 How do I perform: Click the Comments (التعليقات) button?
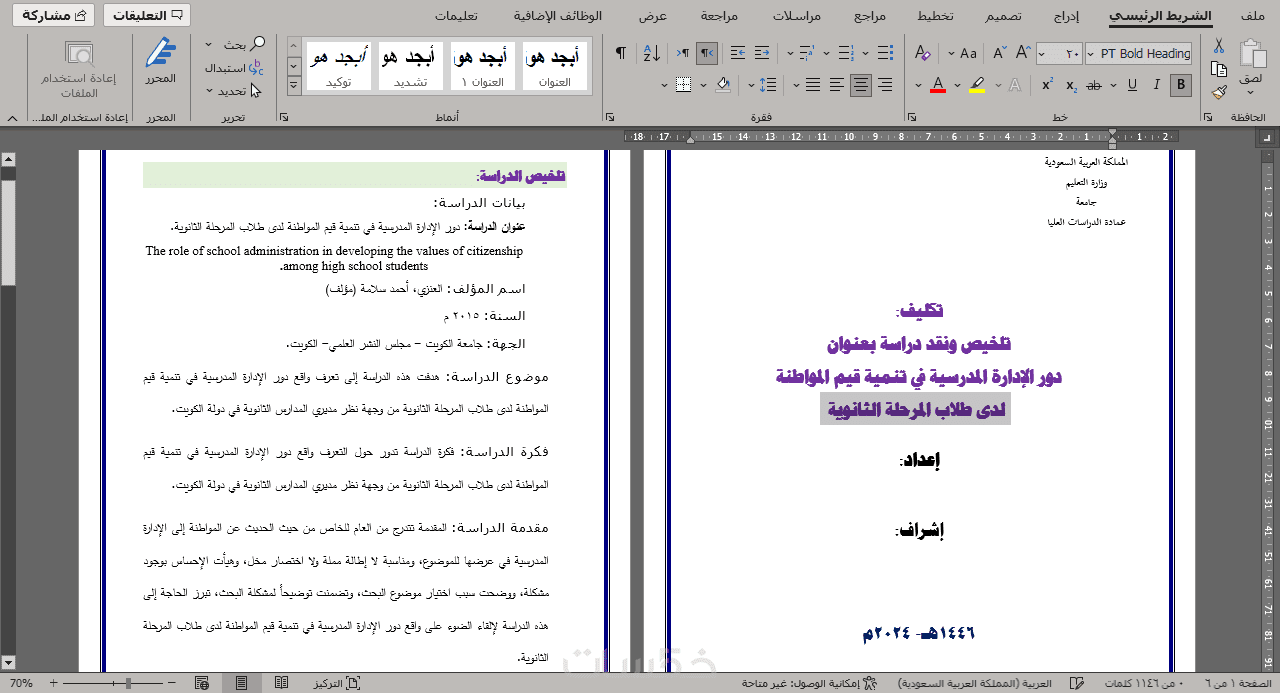[147, 15]
